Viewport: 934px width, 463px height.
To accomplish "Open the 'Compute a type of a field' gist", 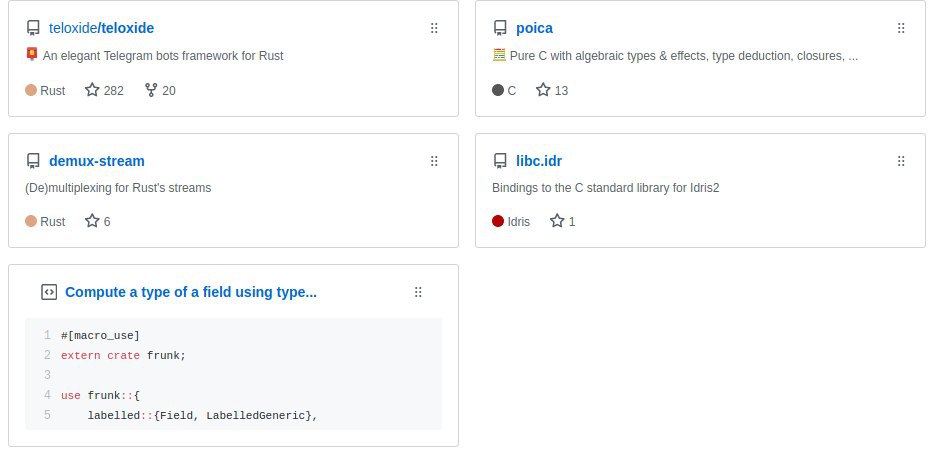I will click(191, 292).
